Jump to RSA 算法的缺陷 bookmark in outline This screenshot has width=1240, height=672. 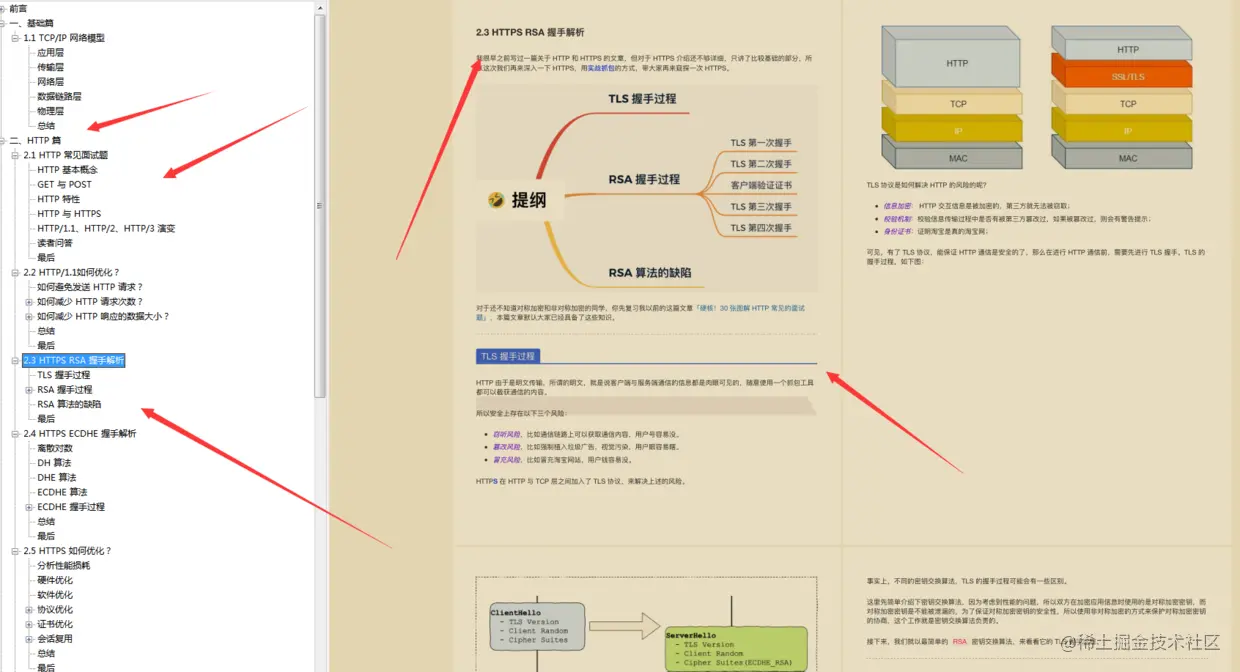69,404
